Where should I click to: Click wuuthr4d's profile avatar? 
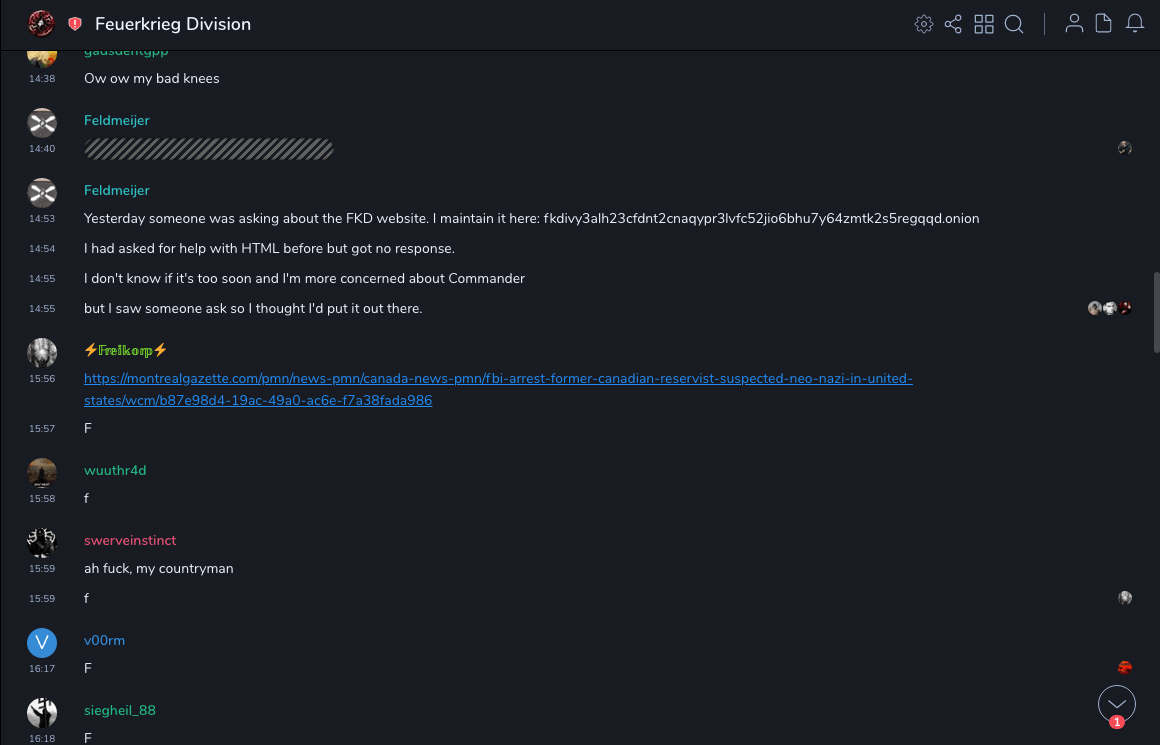pyautogui.click(x=42, y=472)
